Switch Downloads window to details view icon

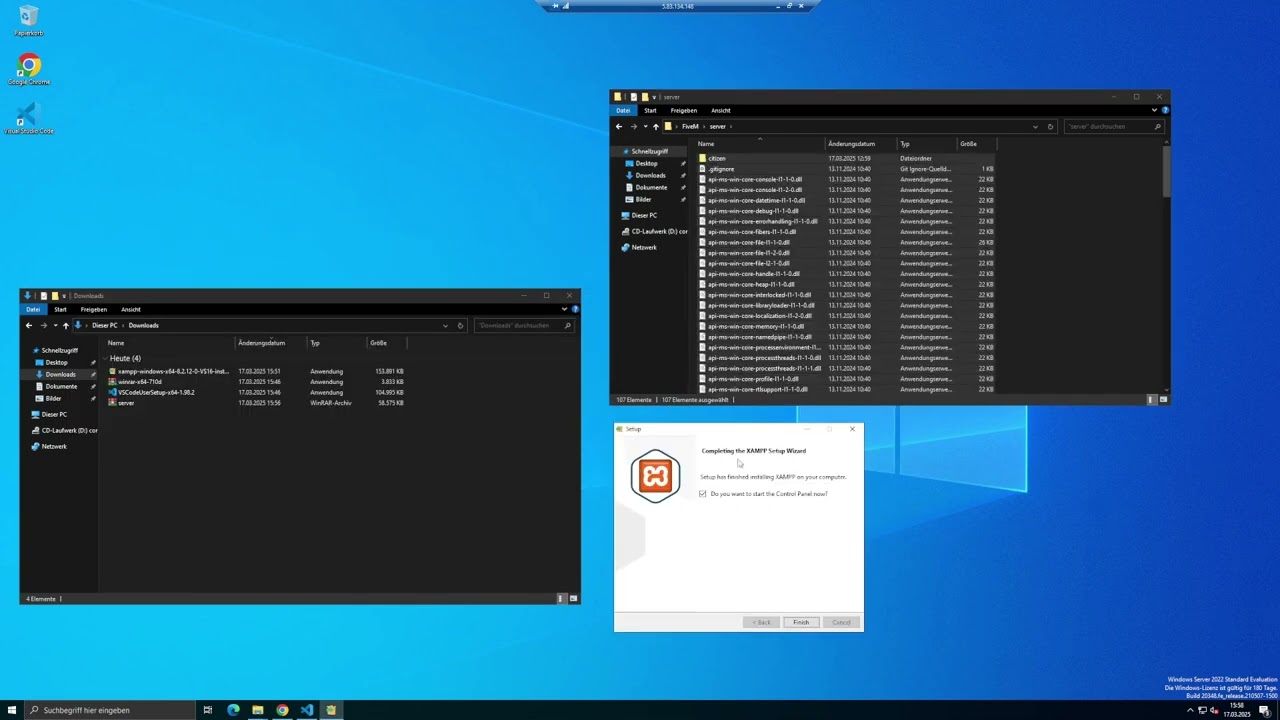click(x=561, y=599)
